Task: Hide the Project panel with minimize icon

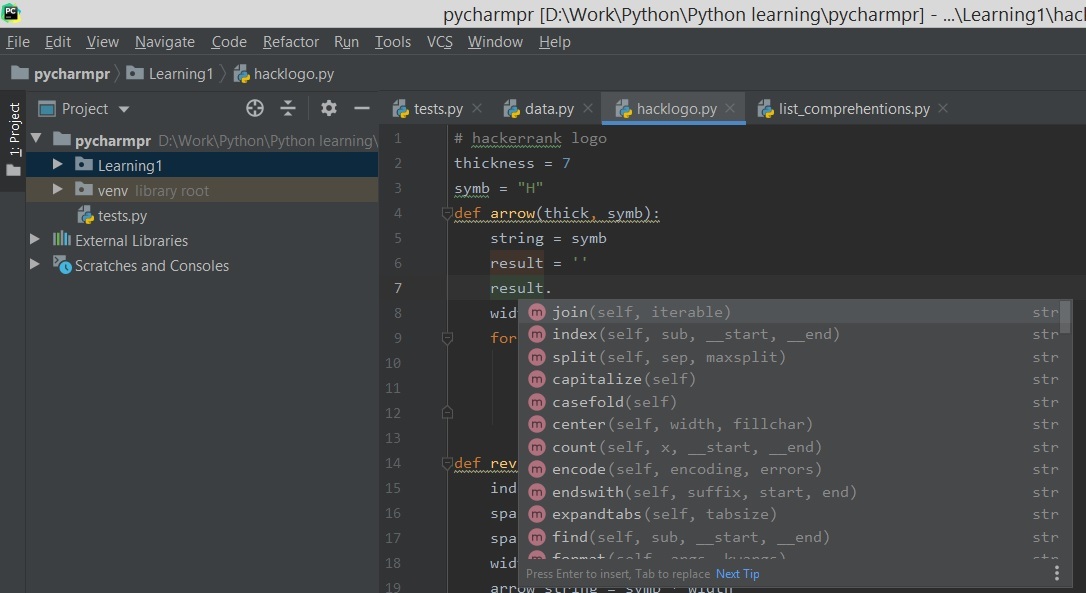Action: tap(362, 109)
